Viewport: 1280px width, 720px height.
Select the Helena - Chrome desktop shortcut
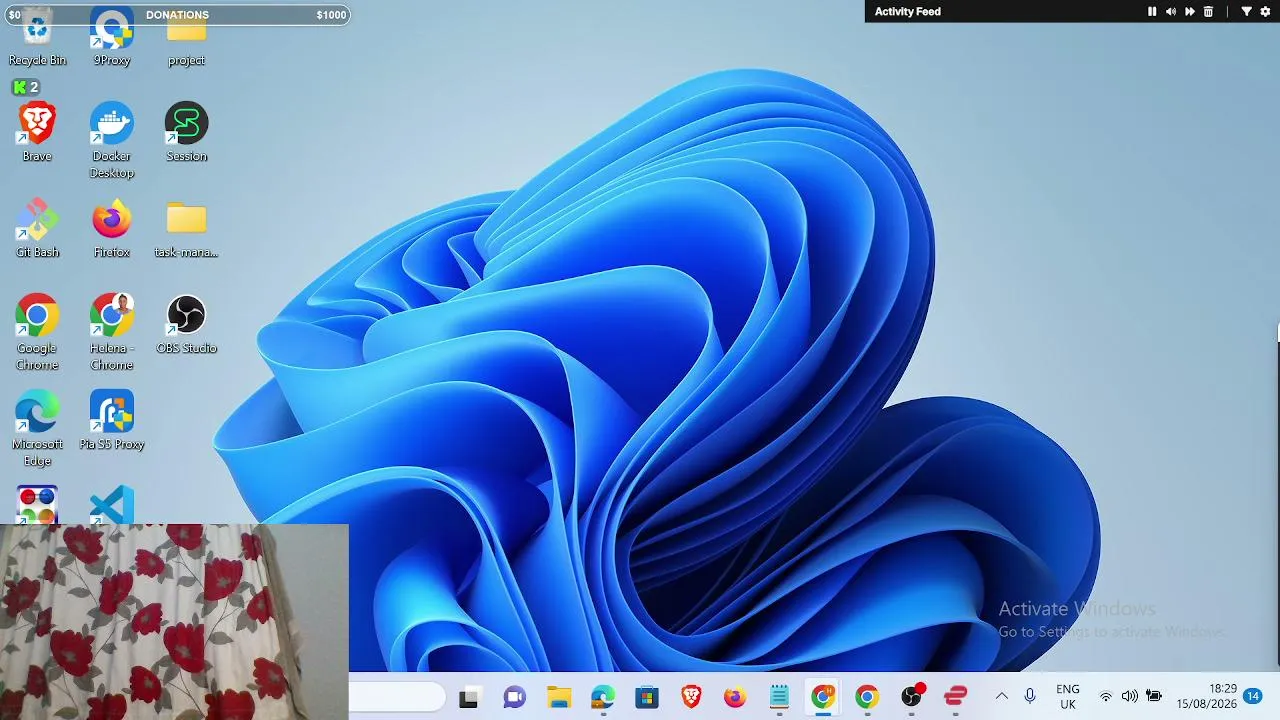point(112,332)
